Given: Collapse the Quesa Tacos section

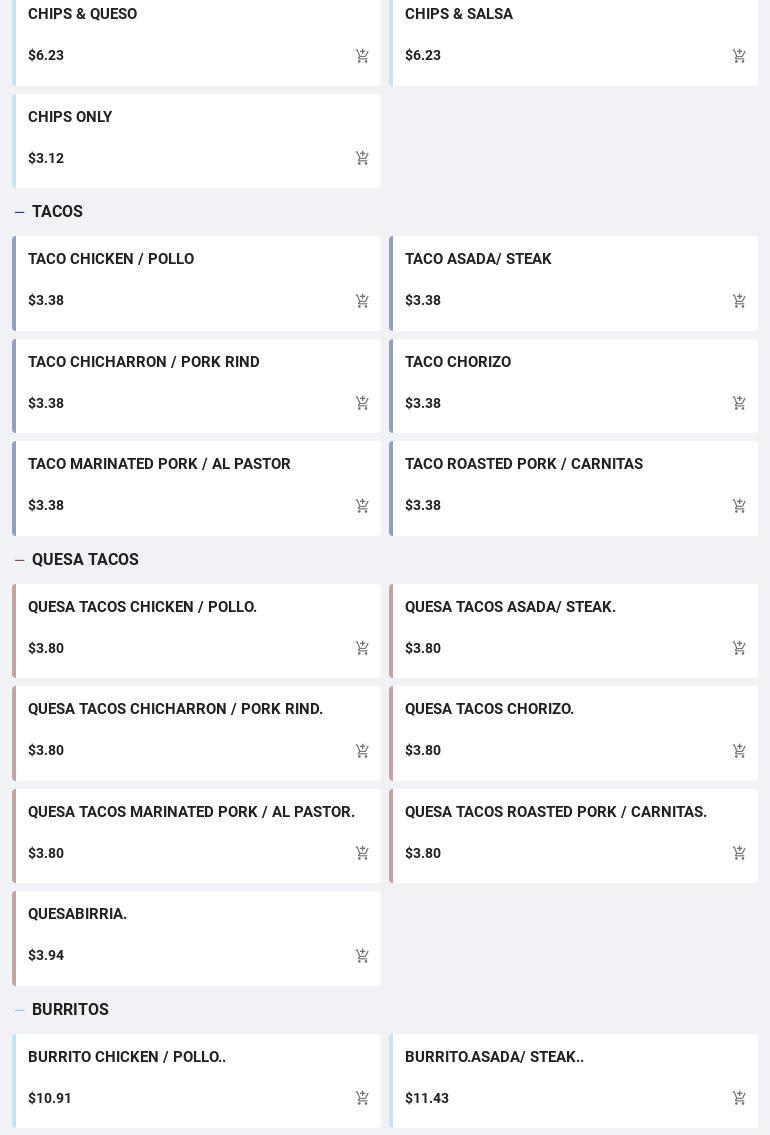Looking at the screenshot, I should click(20, 560).
